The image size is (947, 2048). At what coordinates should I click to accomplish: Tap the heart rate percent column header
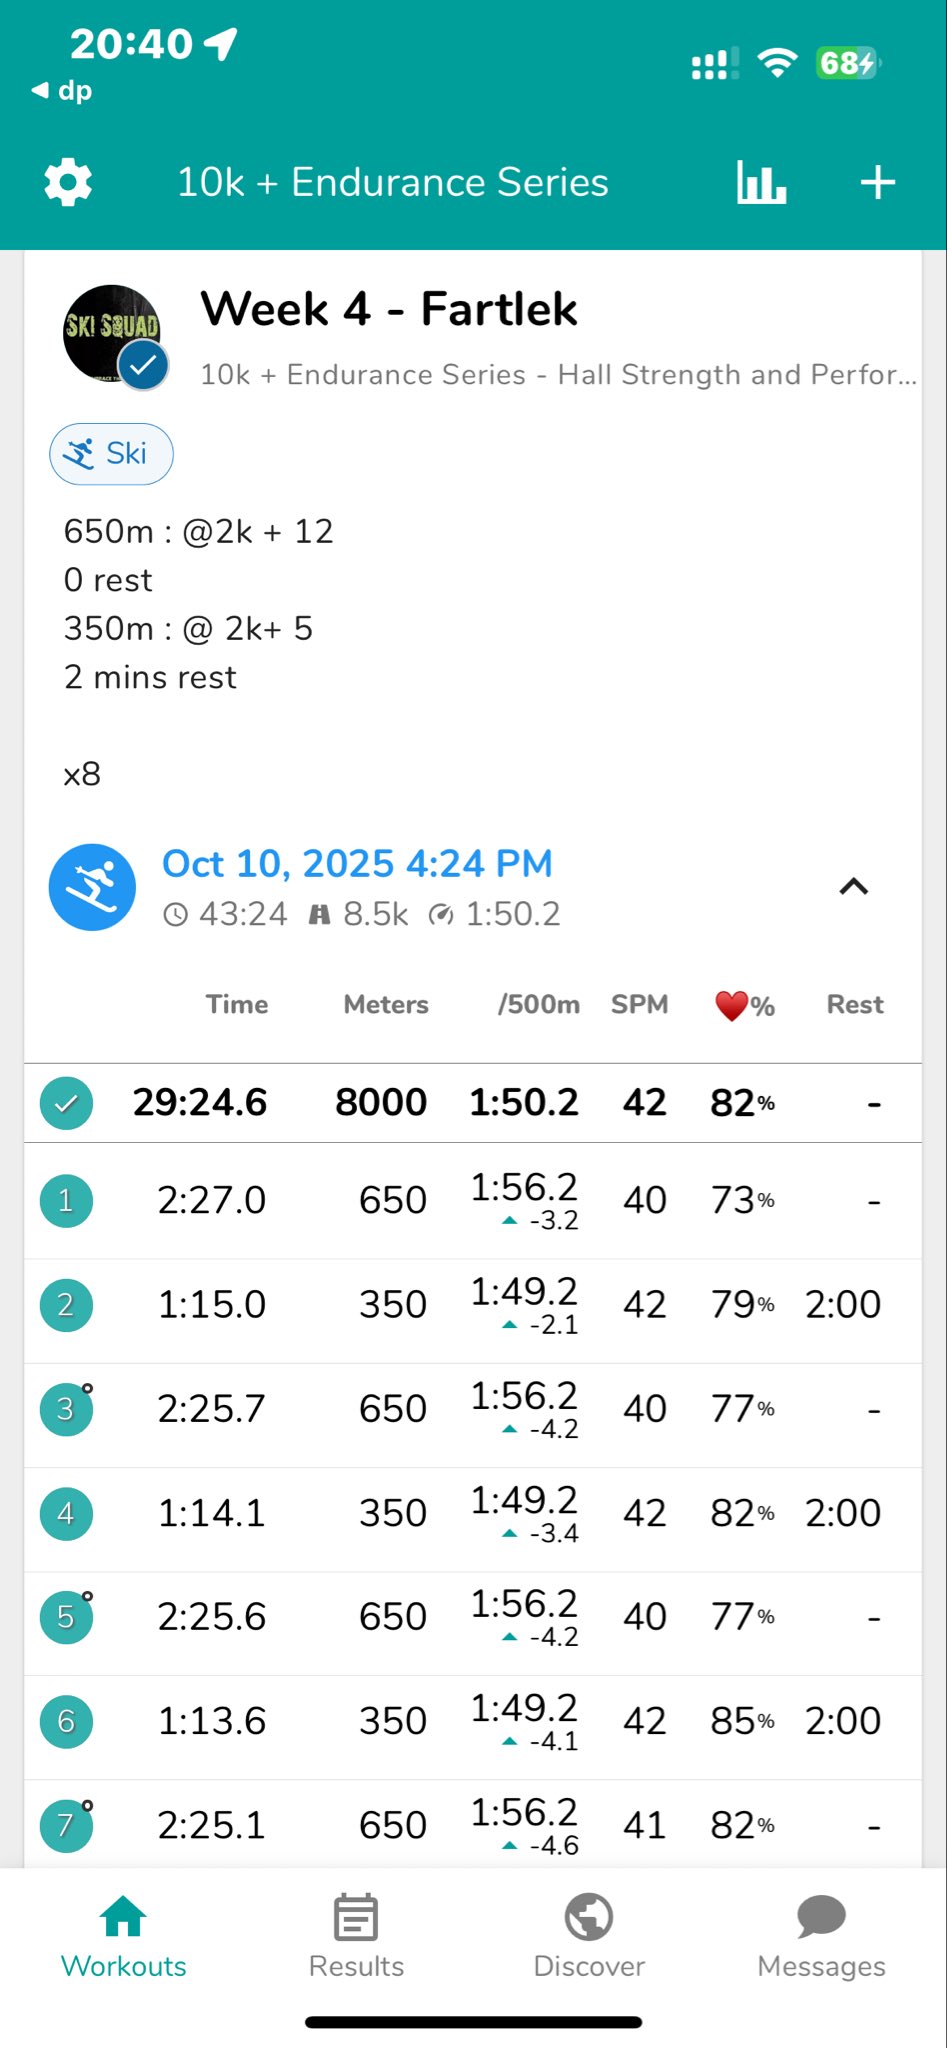pyautogui.click(x=745, y=1005)
